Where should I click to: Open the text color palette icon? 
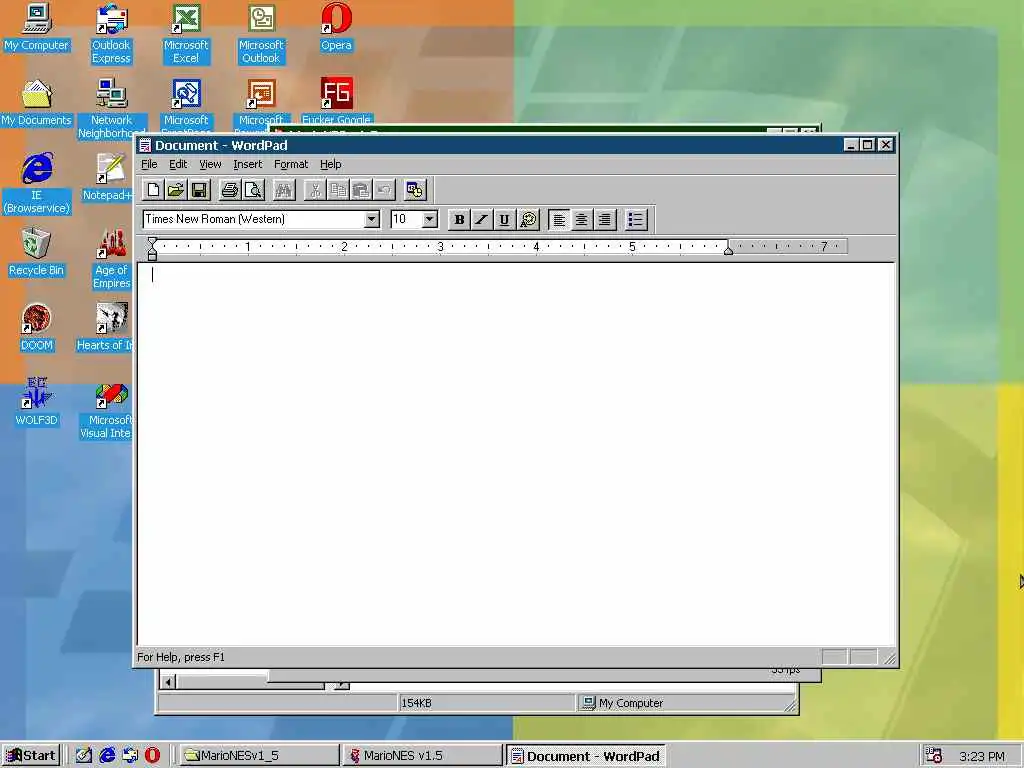click(x=528, y=219)
